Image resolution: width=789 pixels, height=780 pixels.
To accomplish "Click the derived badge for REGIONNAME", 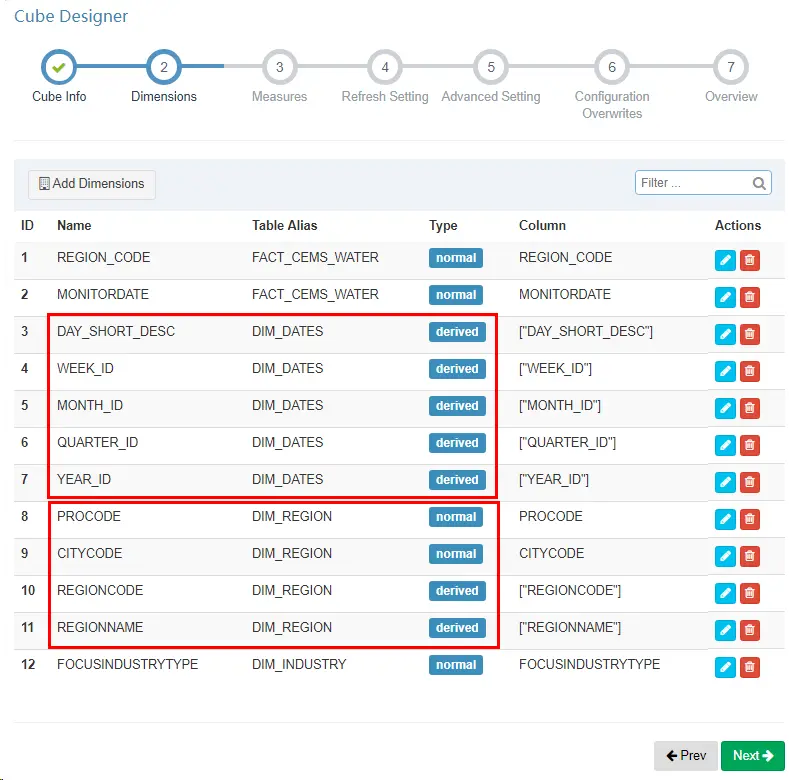I will (457, 628).
